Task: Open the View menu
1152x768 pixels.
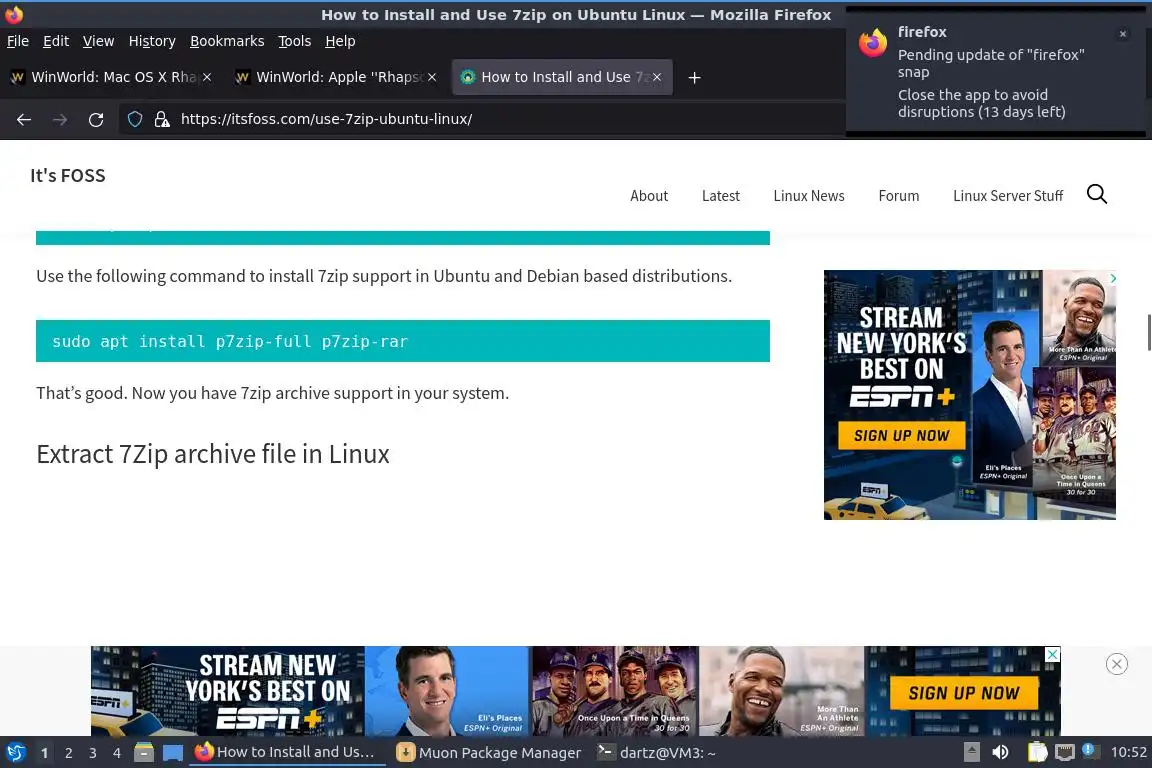Action: 98,41
